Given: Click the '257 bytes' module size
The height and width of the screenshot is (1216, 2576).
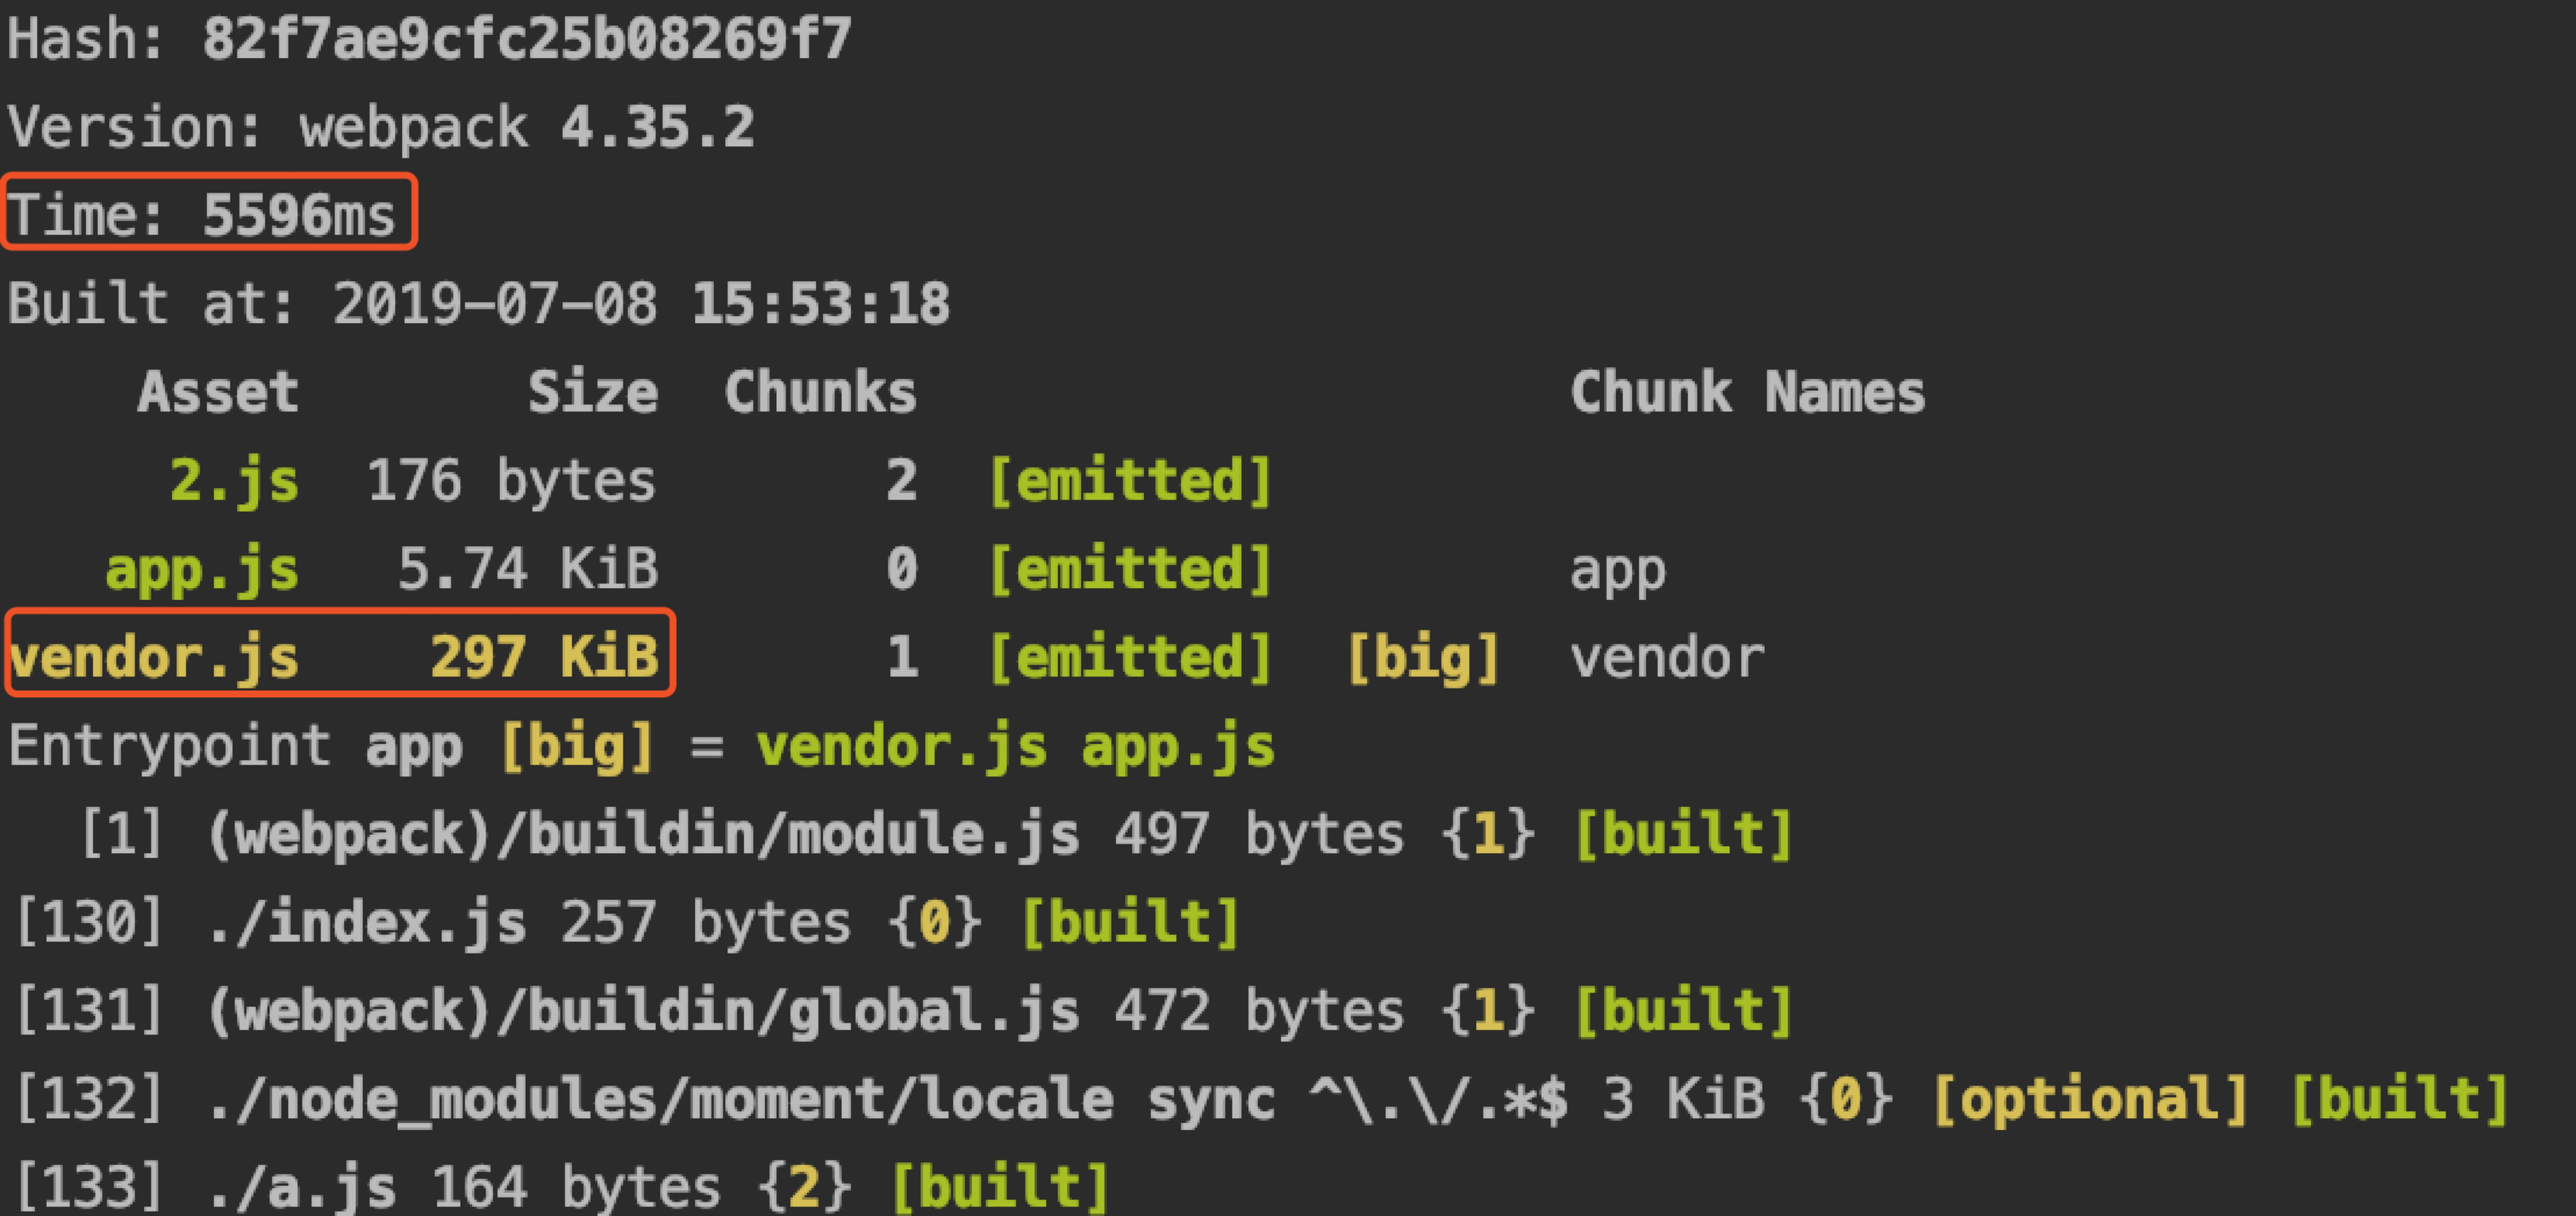Looking at the screenshot, I should 706,922.
